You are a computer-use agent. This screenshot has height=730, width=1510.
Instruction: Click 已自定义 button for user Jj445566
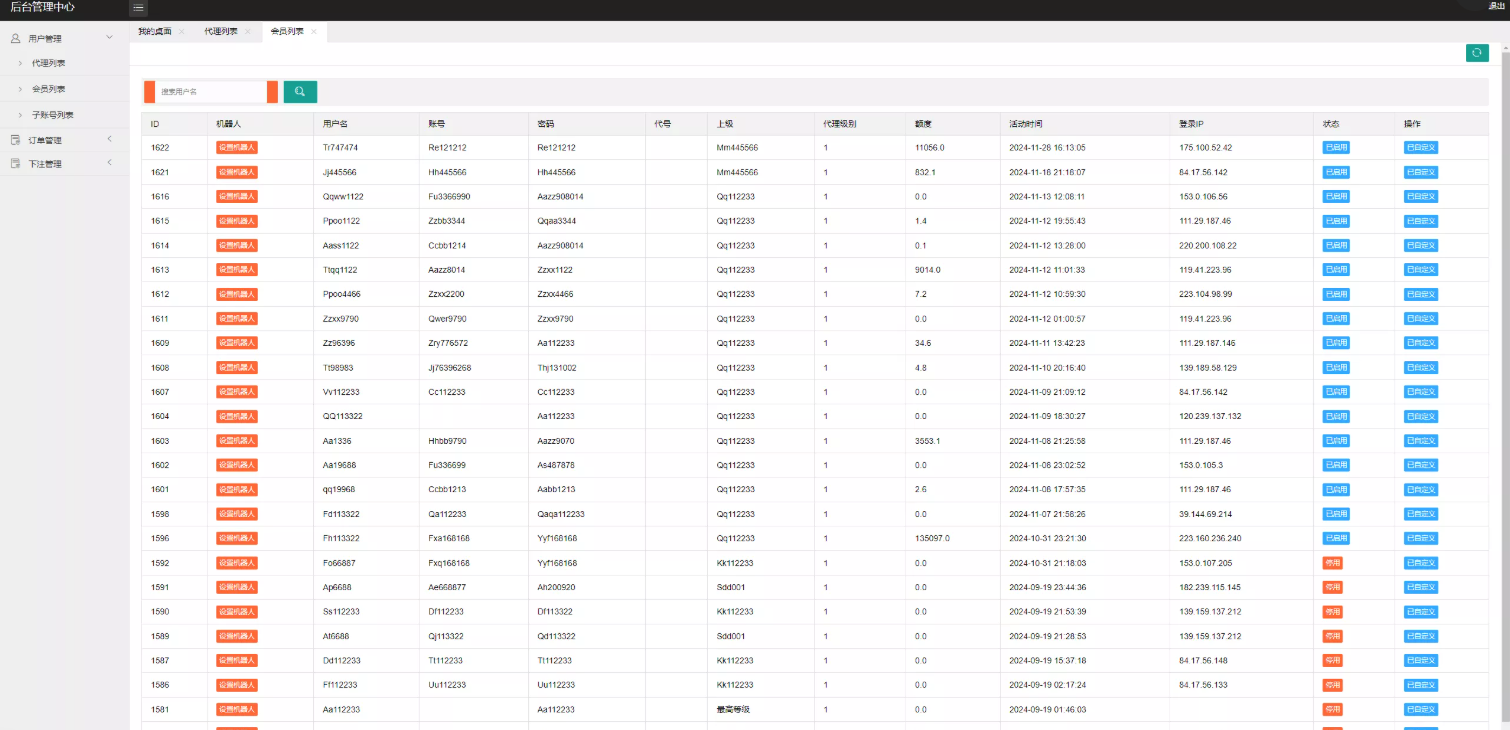pyautogui.click(x=1420, y=172)
